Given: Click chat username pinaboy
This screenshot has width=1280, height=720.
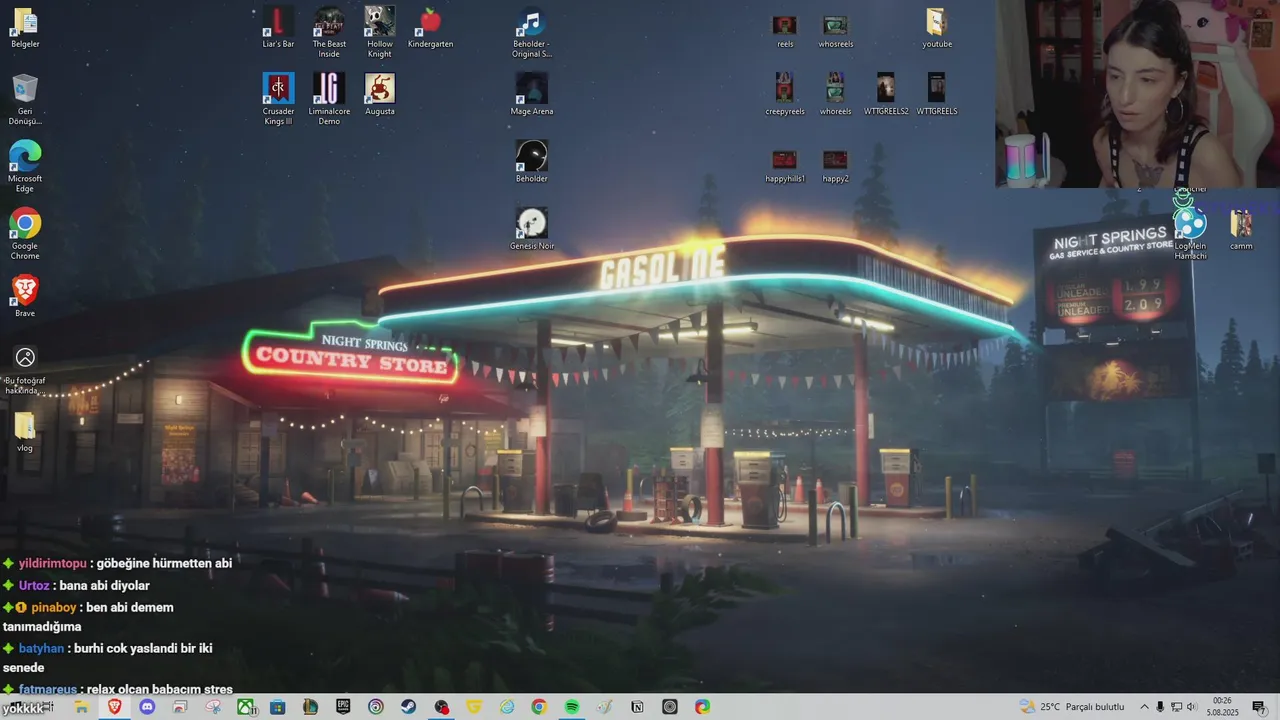Looking at the screenshot, I should click(x=52, y=608).
